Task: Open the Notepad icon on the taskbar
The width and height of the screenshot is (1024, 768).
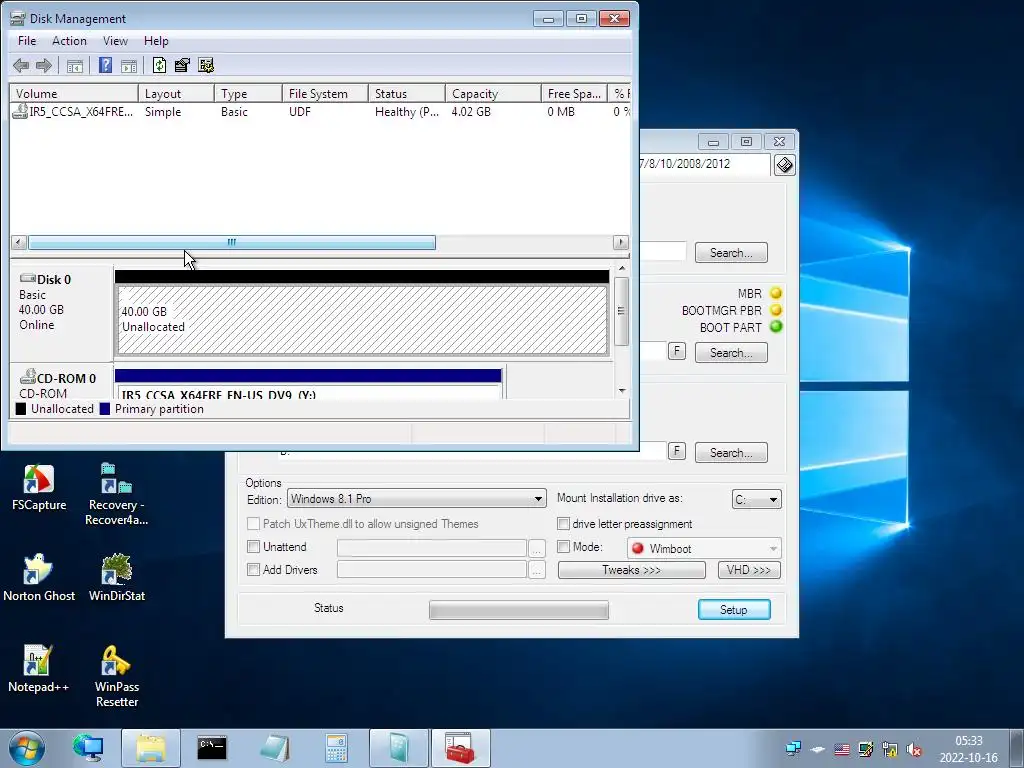Action: [275, 748]
